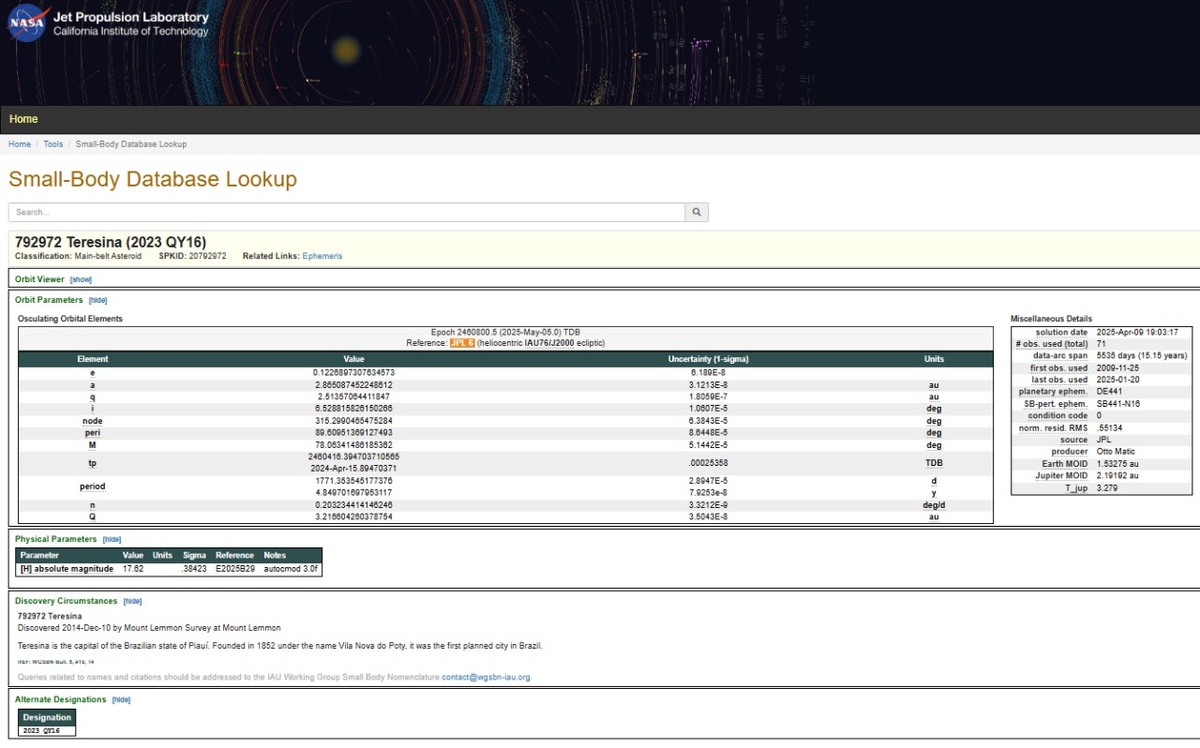This screenshot has height=748, width=1200.
Task: Click the magnifying glass search button
Action: tap(696, 212)
